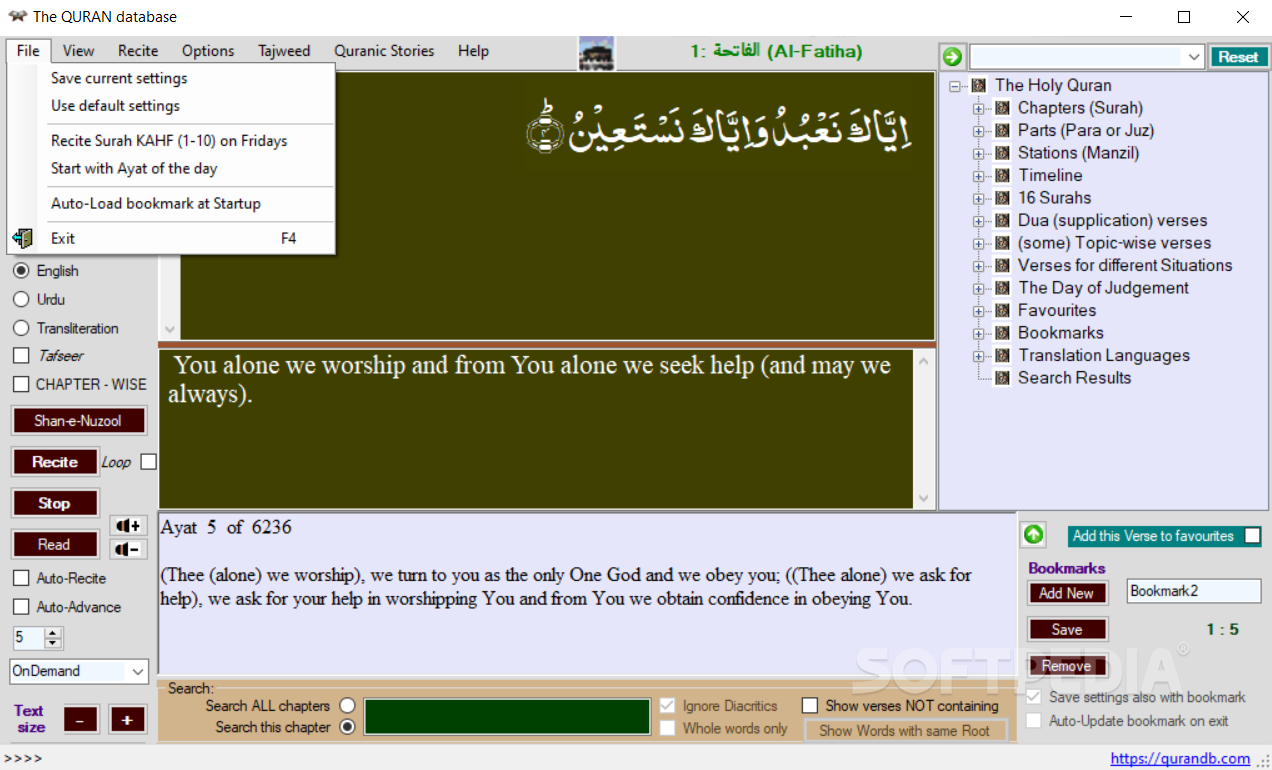Increment the Auto-Advance number stepper up arrow
The image size is (1272, 770).
coord(54,632)
